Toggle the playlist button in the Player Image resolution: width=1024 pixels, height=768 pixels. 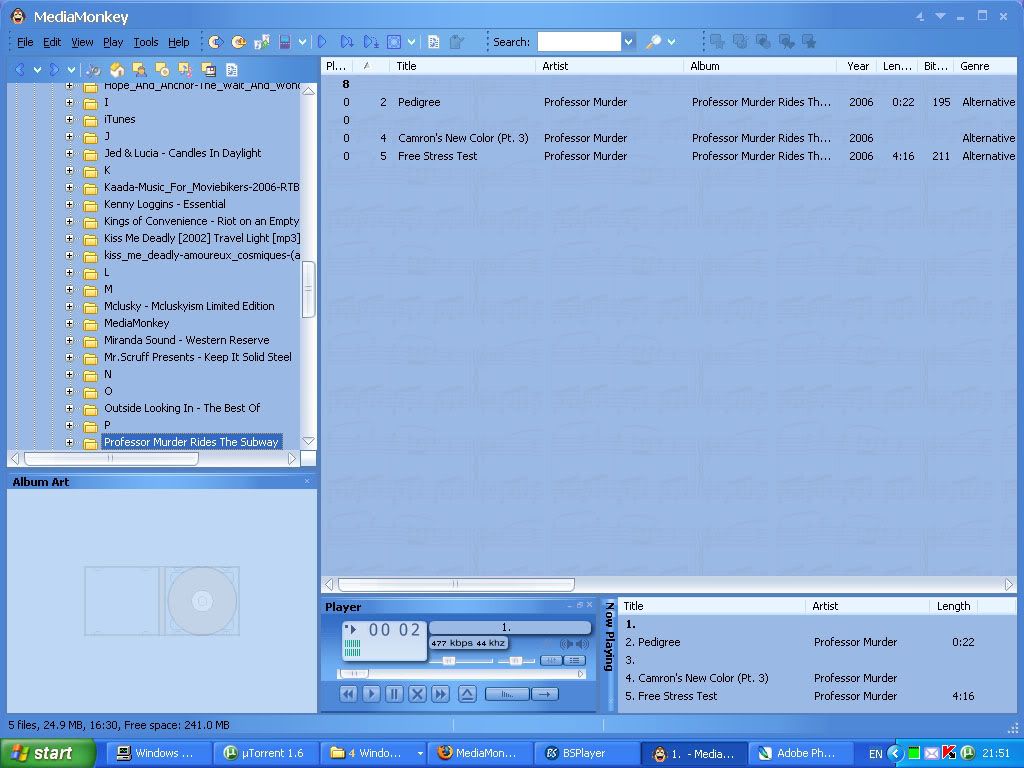(x=575, y=660)
